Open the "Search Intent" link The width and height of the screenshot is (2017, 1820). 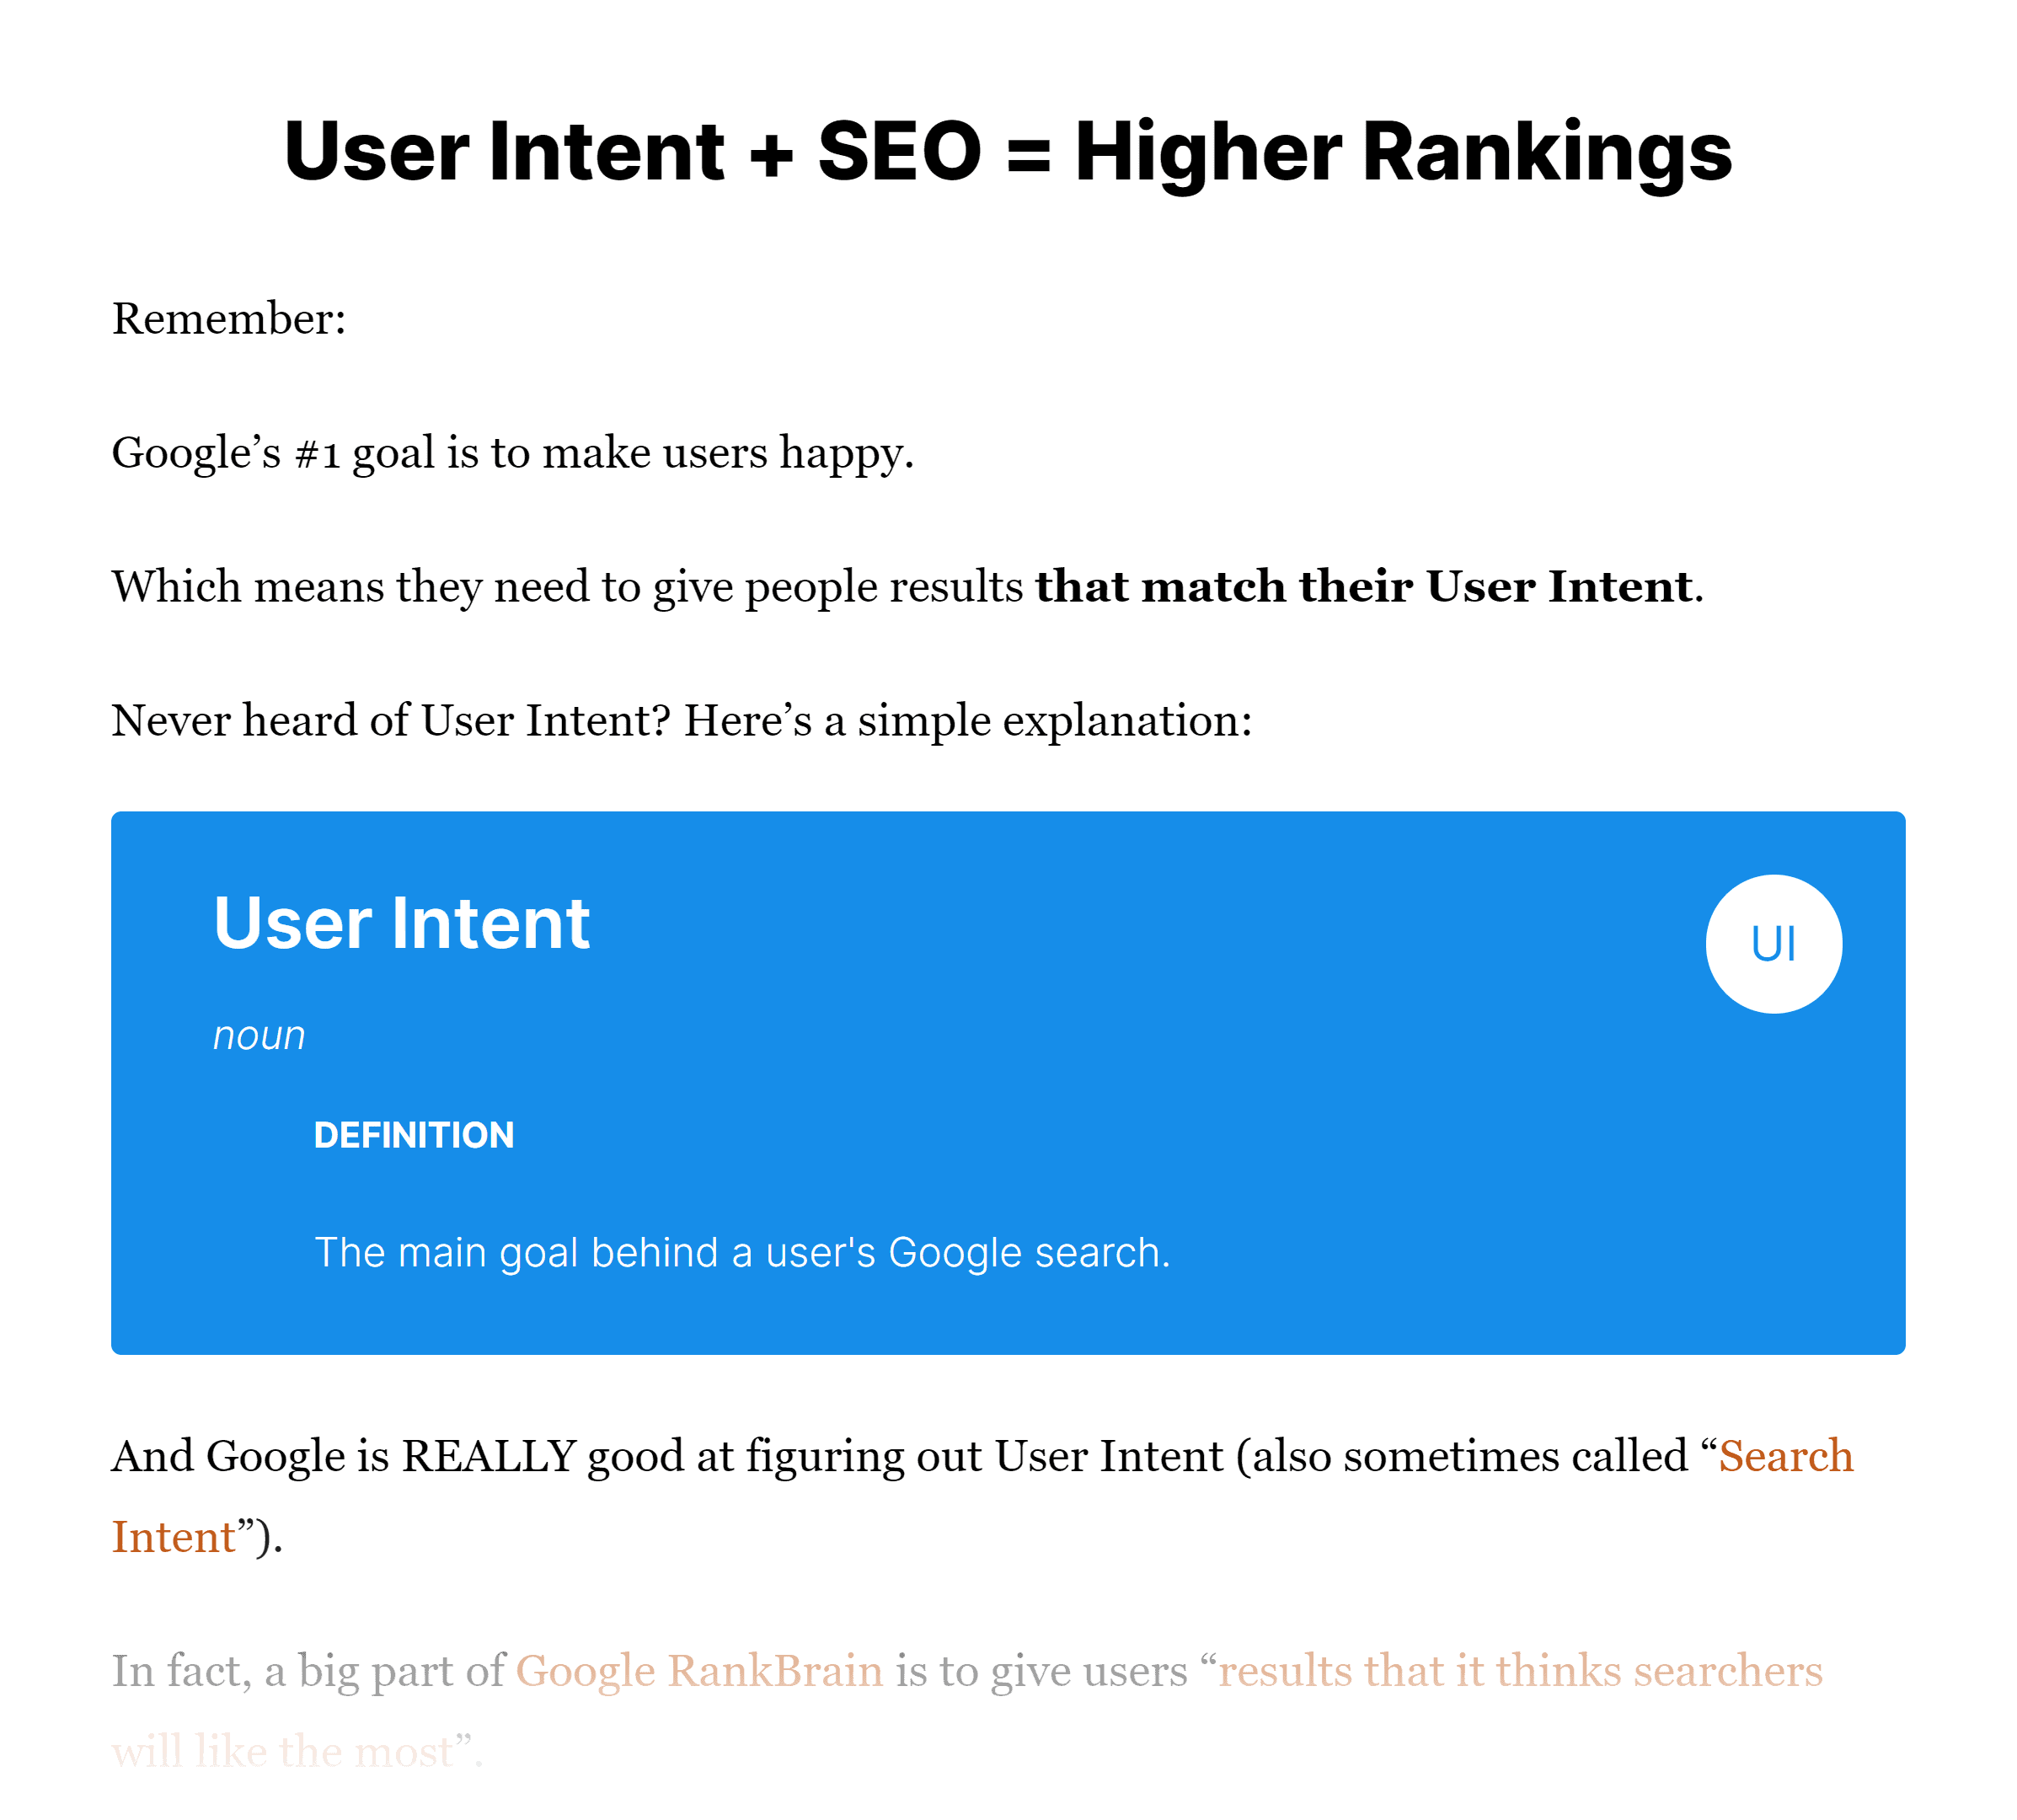pyautogui.click(x=1785, y=1456)
